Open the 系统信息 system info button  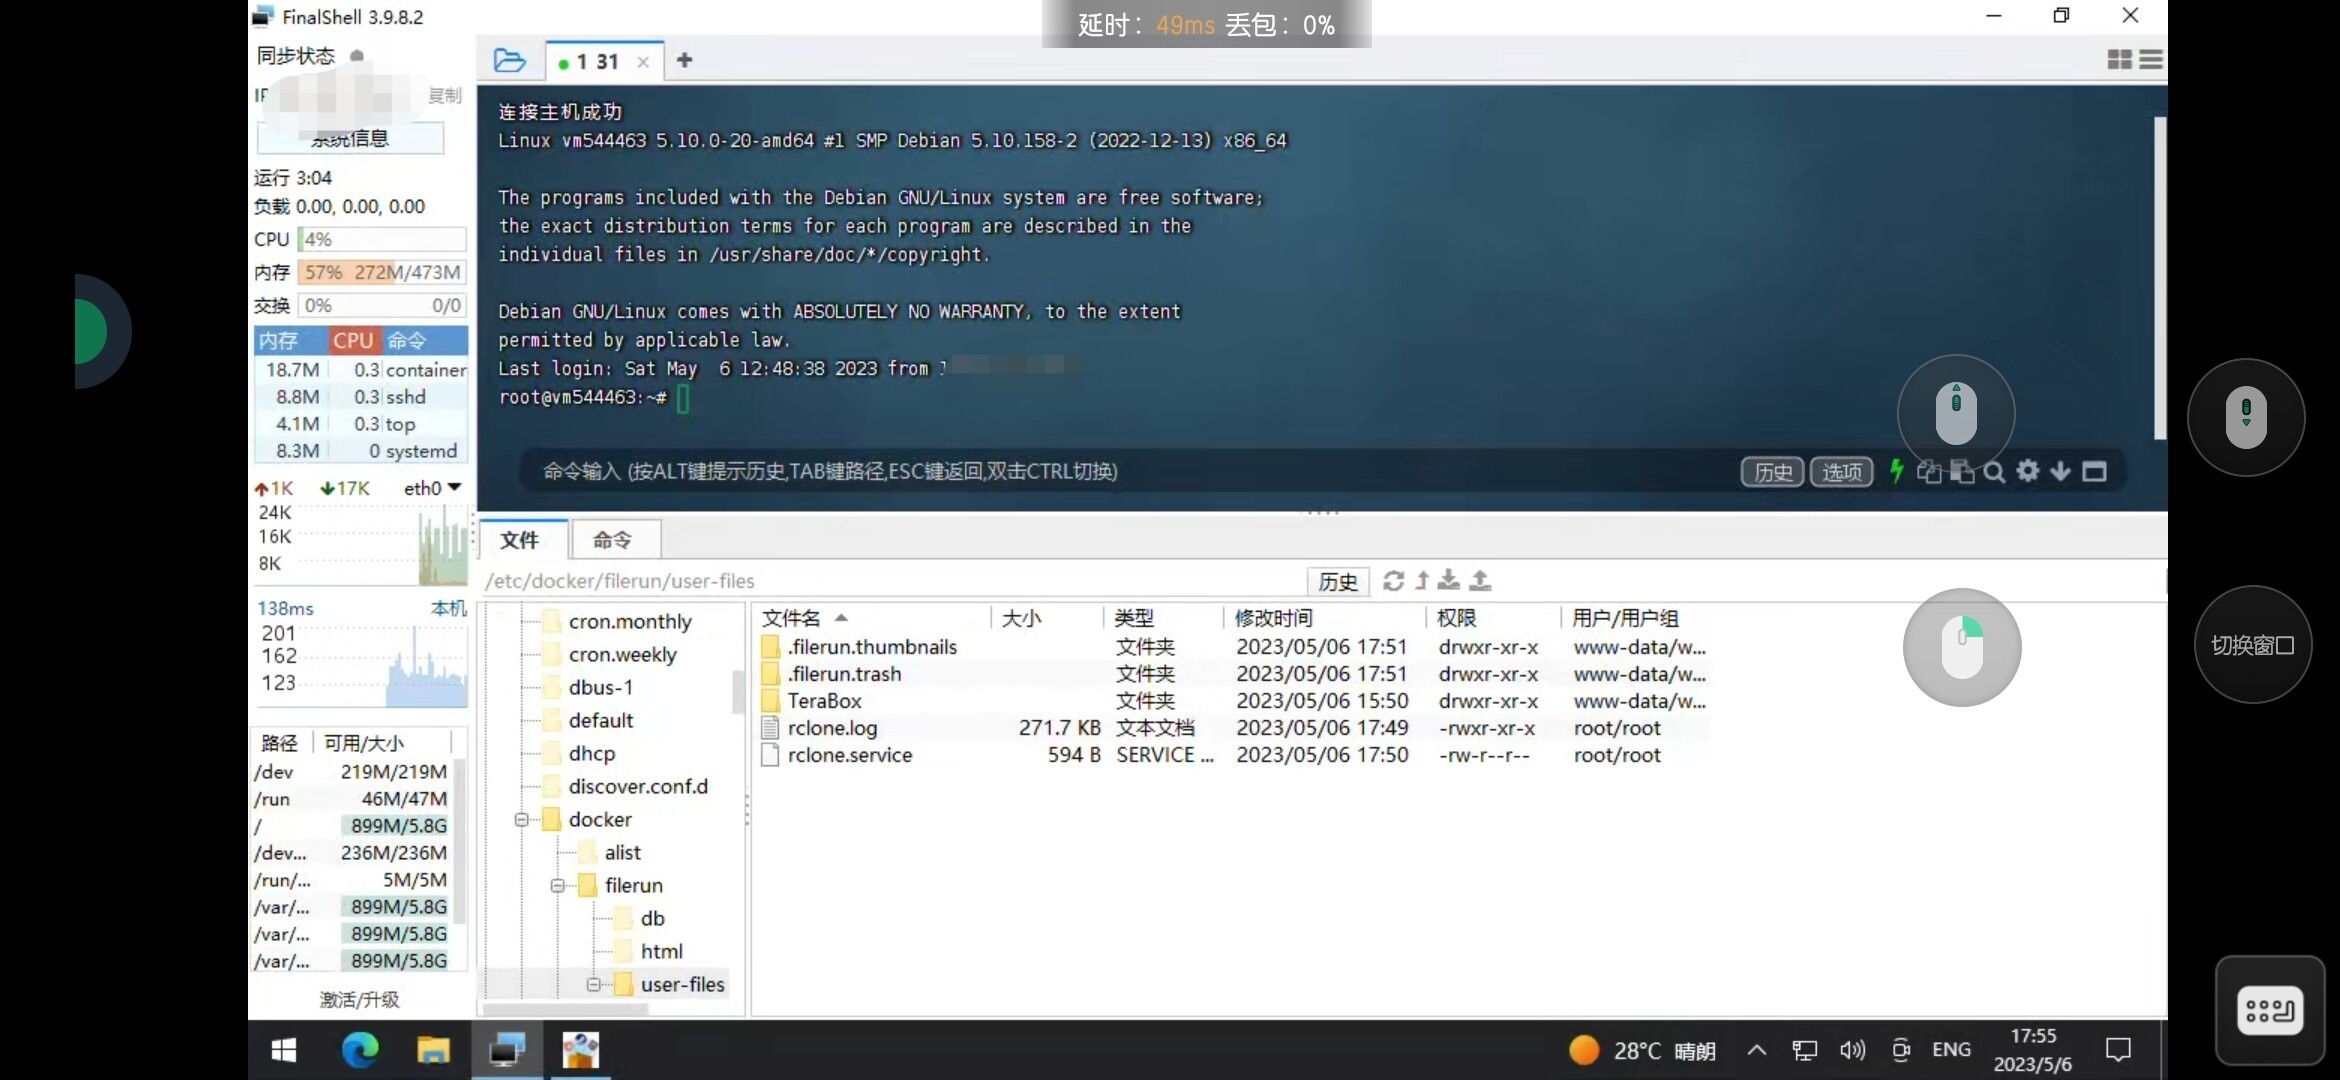point(350,139)
